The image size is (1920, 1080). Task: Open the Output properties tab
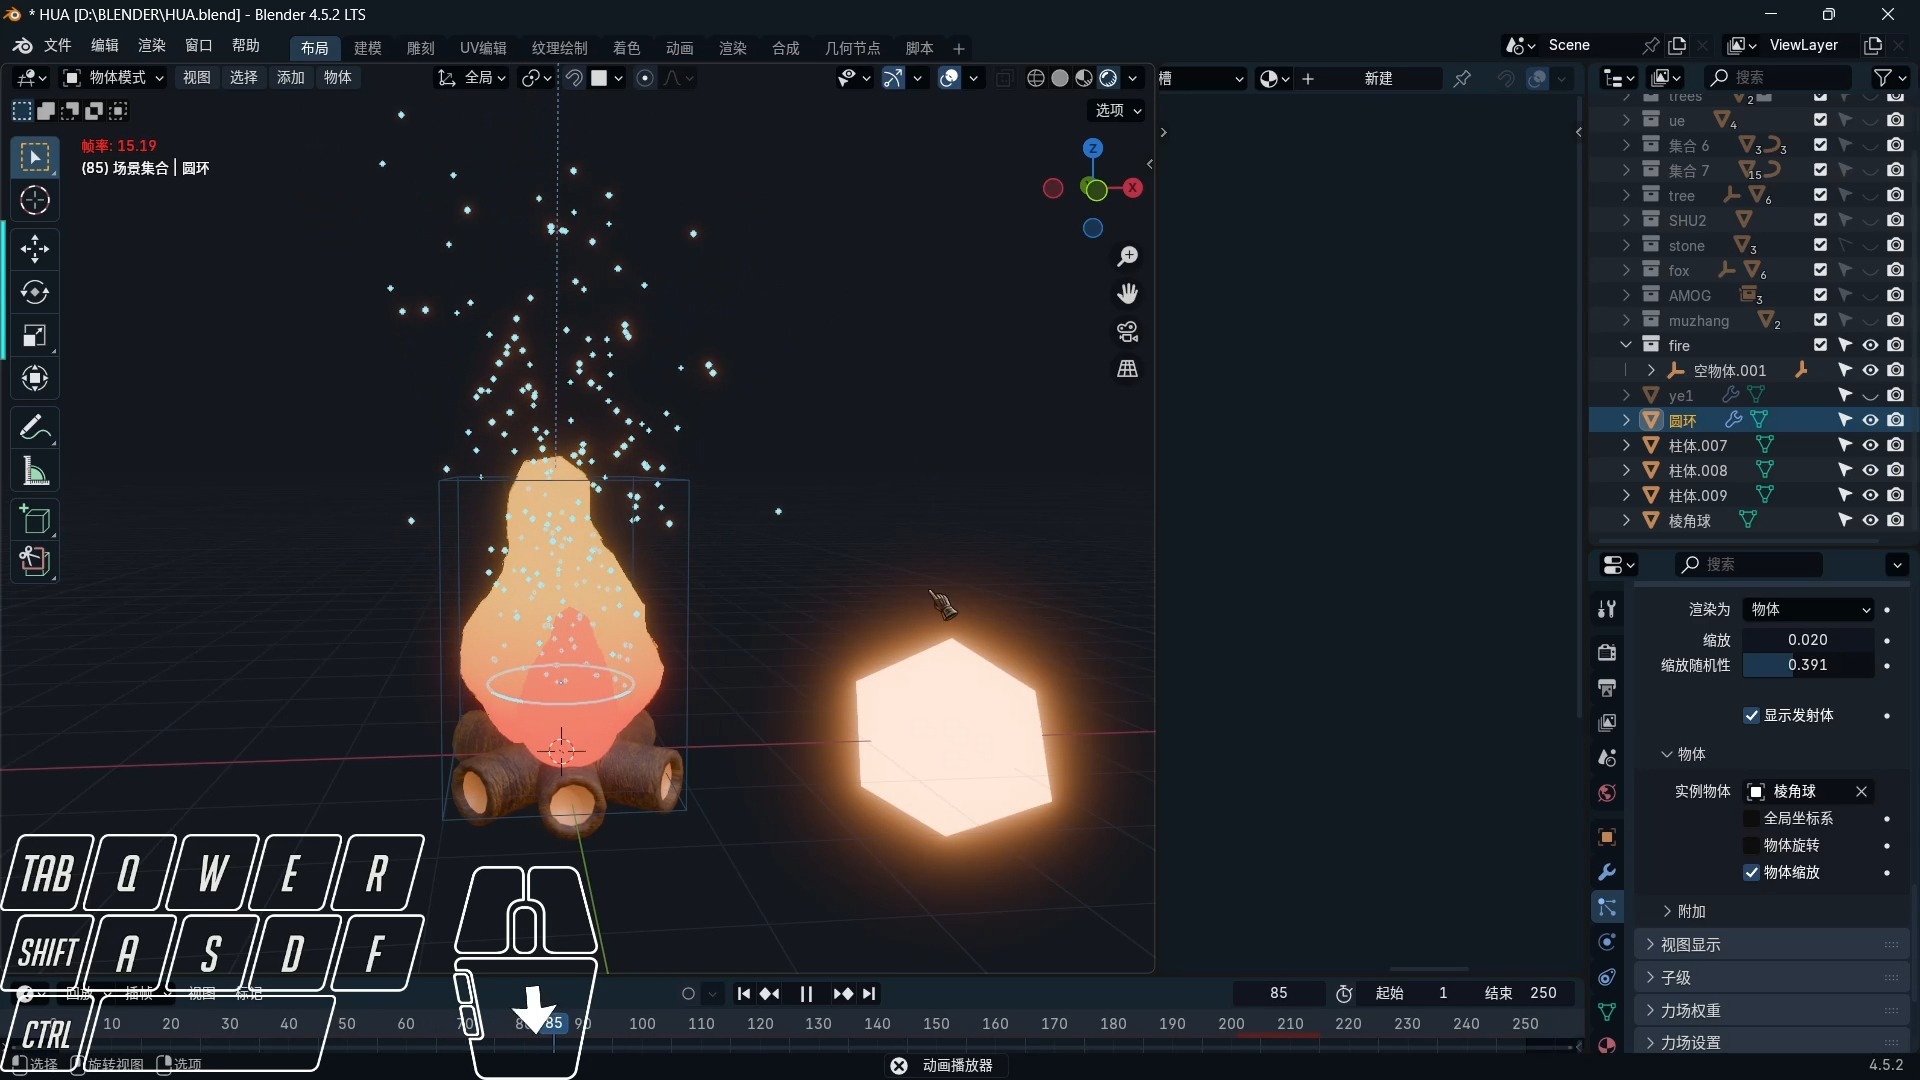[x=1607, y=688]
